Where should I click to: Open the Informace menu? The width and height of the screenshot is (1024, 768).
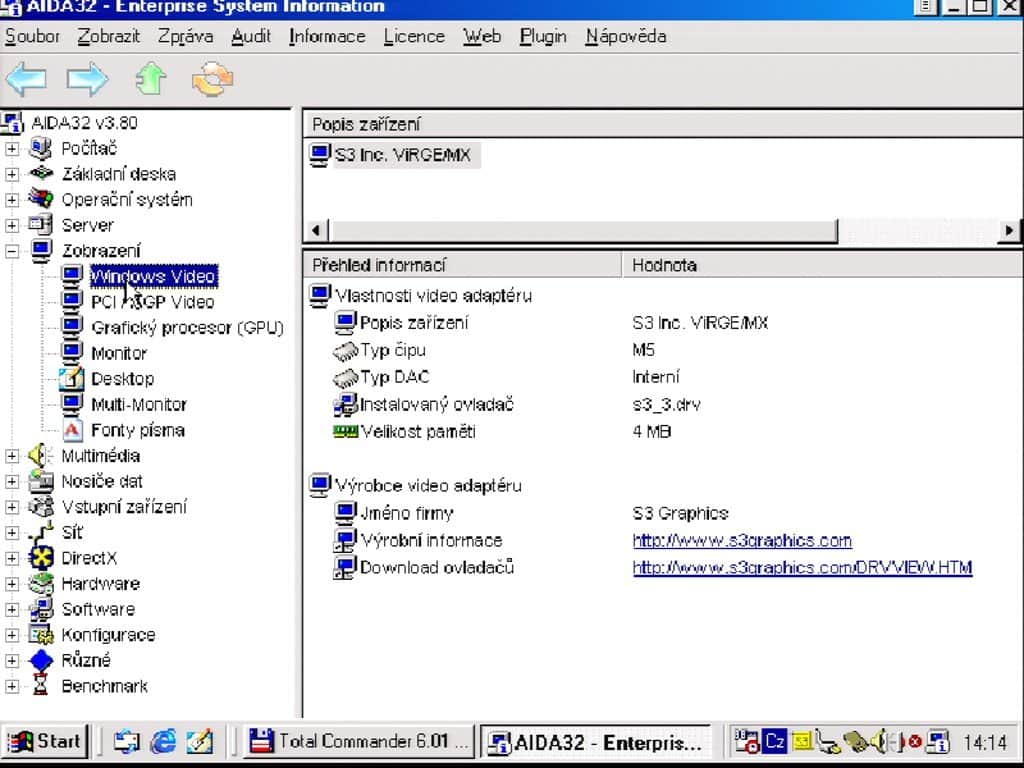(327, 36)
